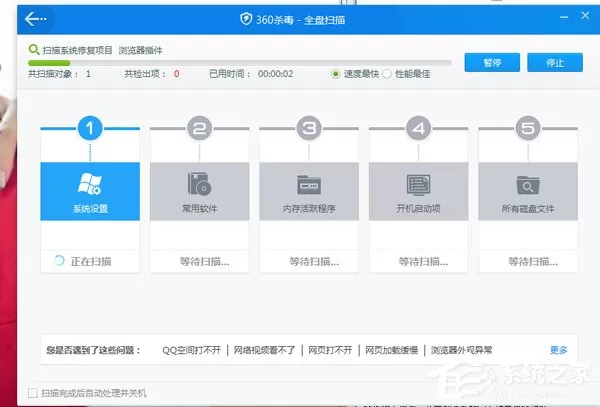Click the 已用时间 00:00:02 value
600x407 pixels.
[276, 74]
